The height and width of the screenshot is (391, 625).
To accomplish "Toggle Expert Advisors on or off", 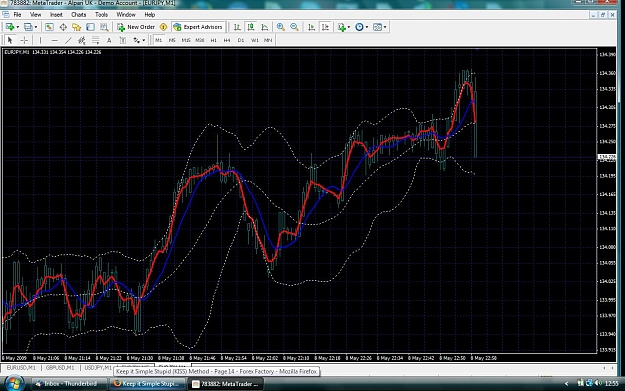I will click(198, 27).
